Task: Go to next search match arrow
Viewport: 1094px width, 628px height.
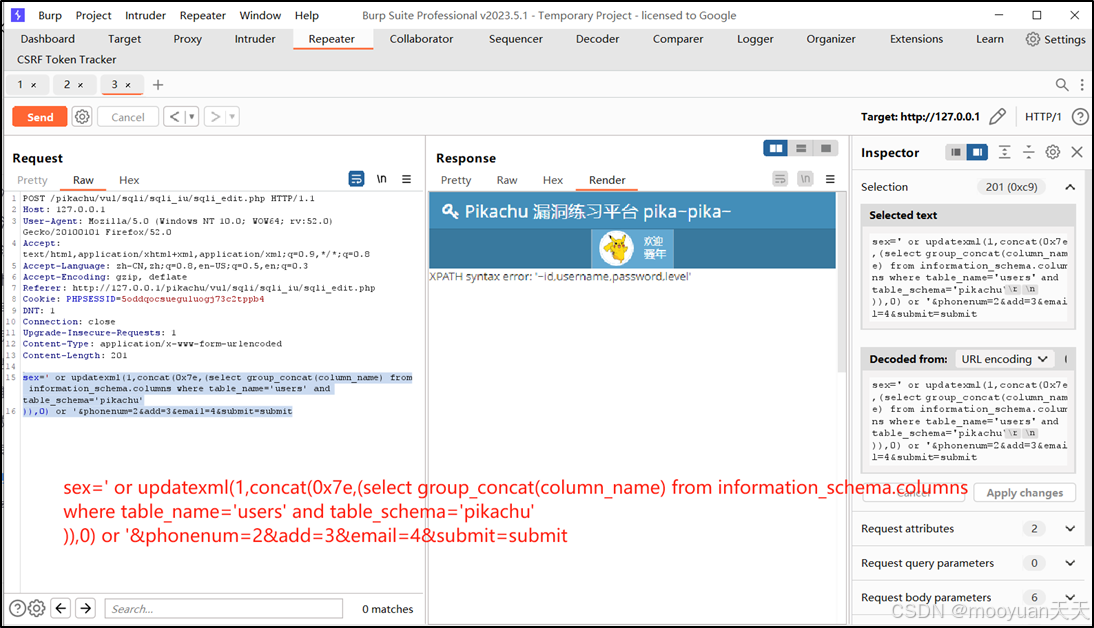Action: pyautogui.click(x=86, y=608)
